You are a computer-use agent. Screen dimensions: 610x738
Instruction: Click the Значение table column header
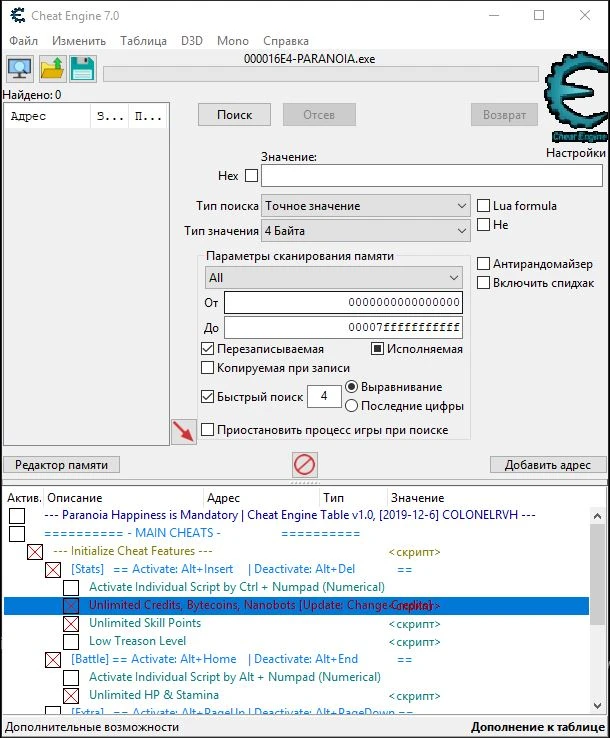pyautogui.click(x=490, y=497)
